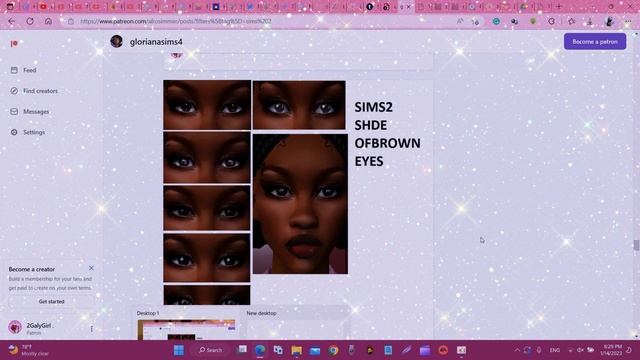Click the gloriana sims4 creator name

(x=156, y=42)
